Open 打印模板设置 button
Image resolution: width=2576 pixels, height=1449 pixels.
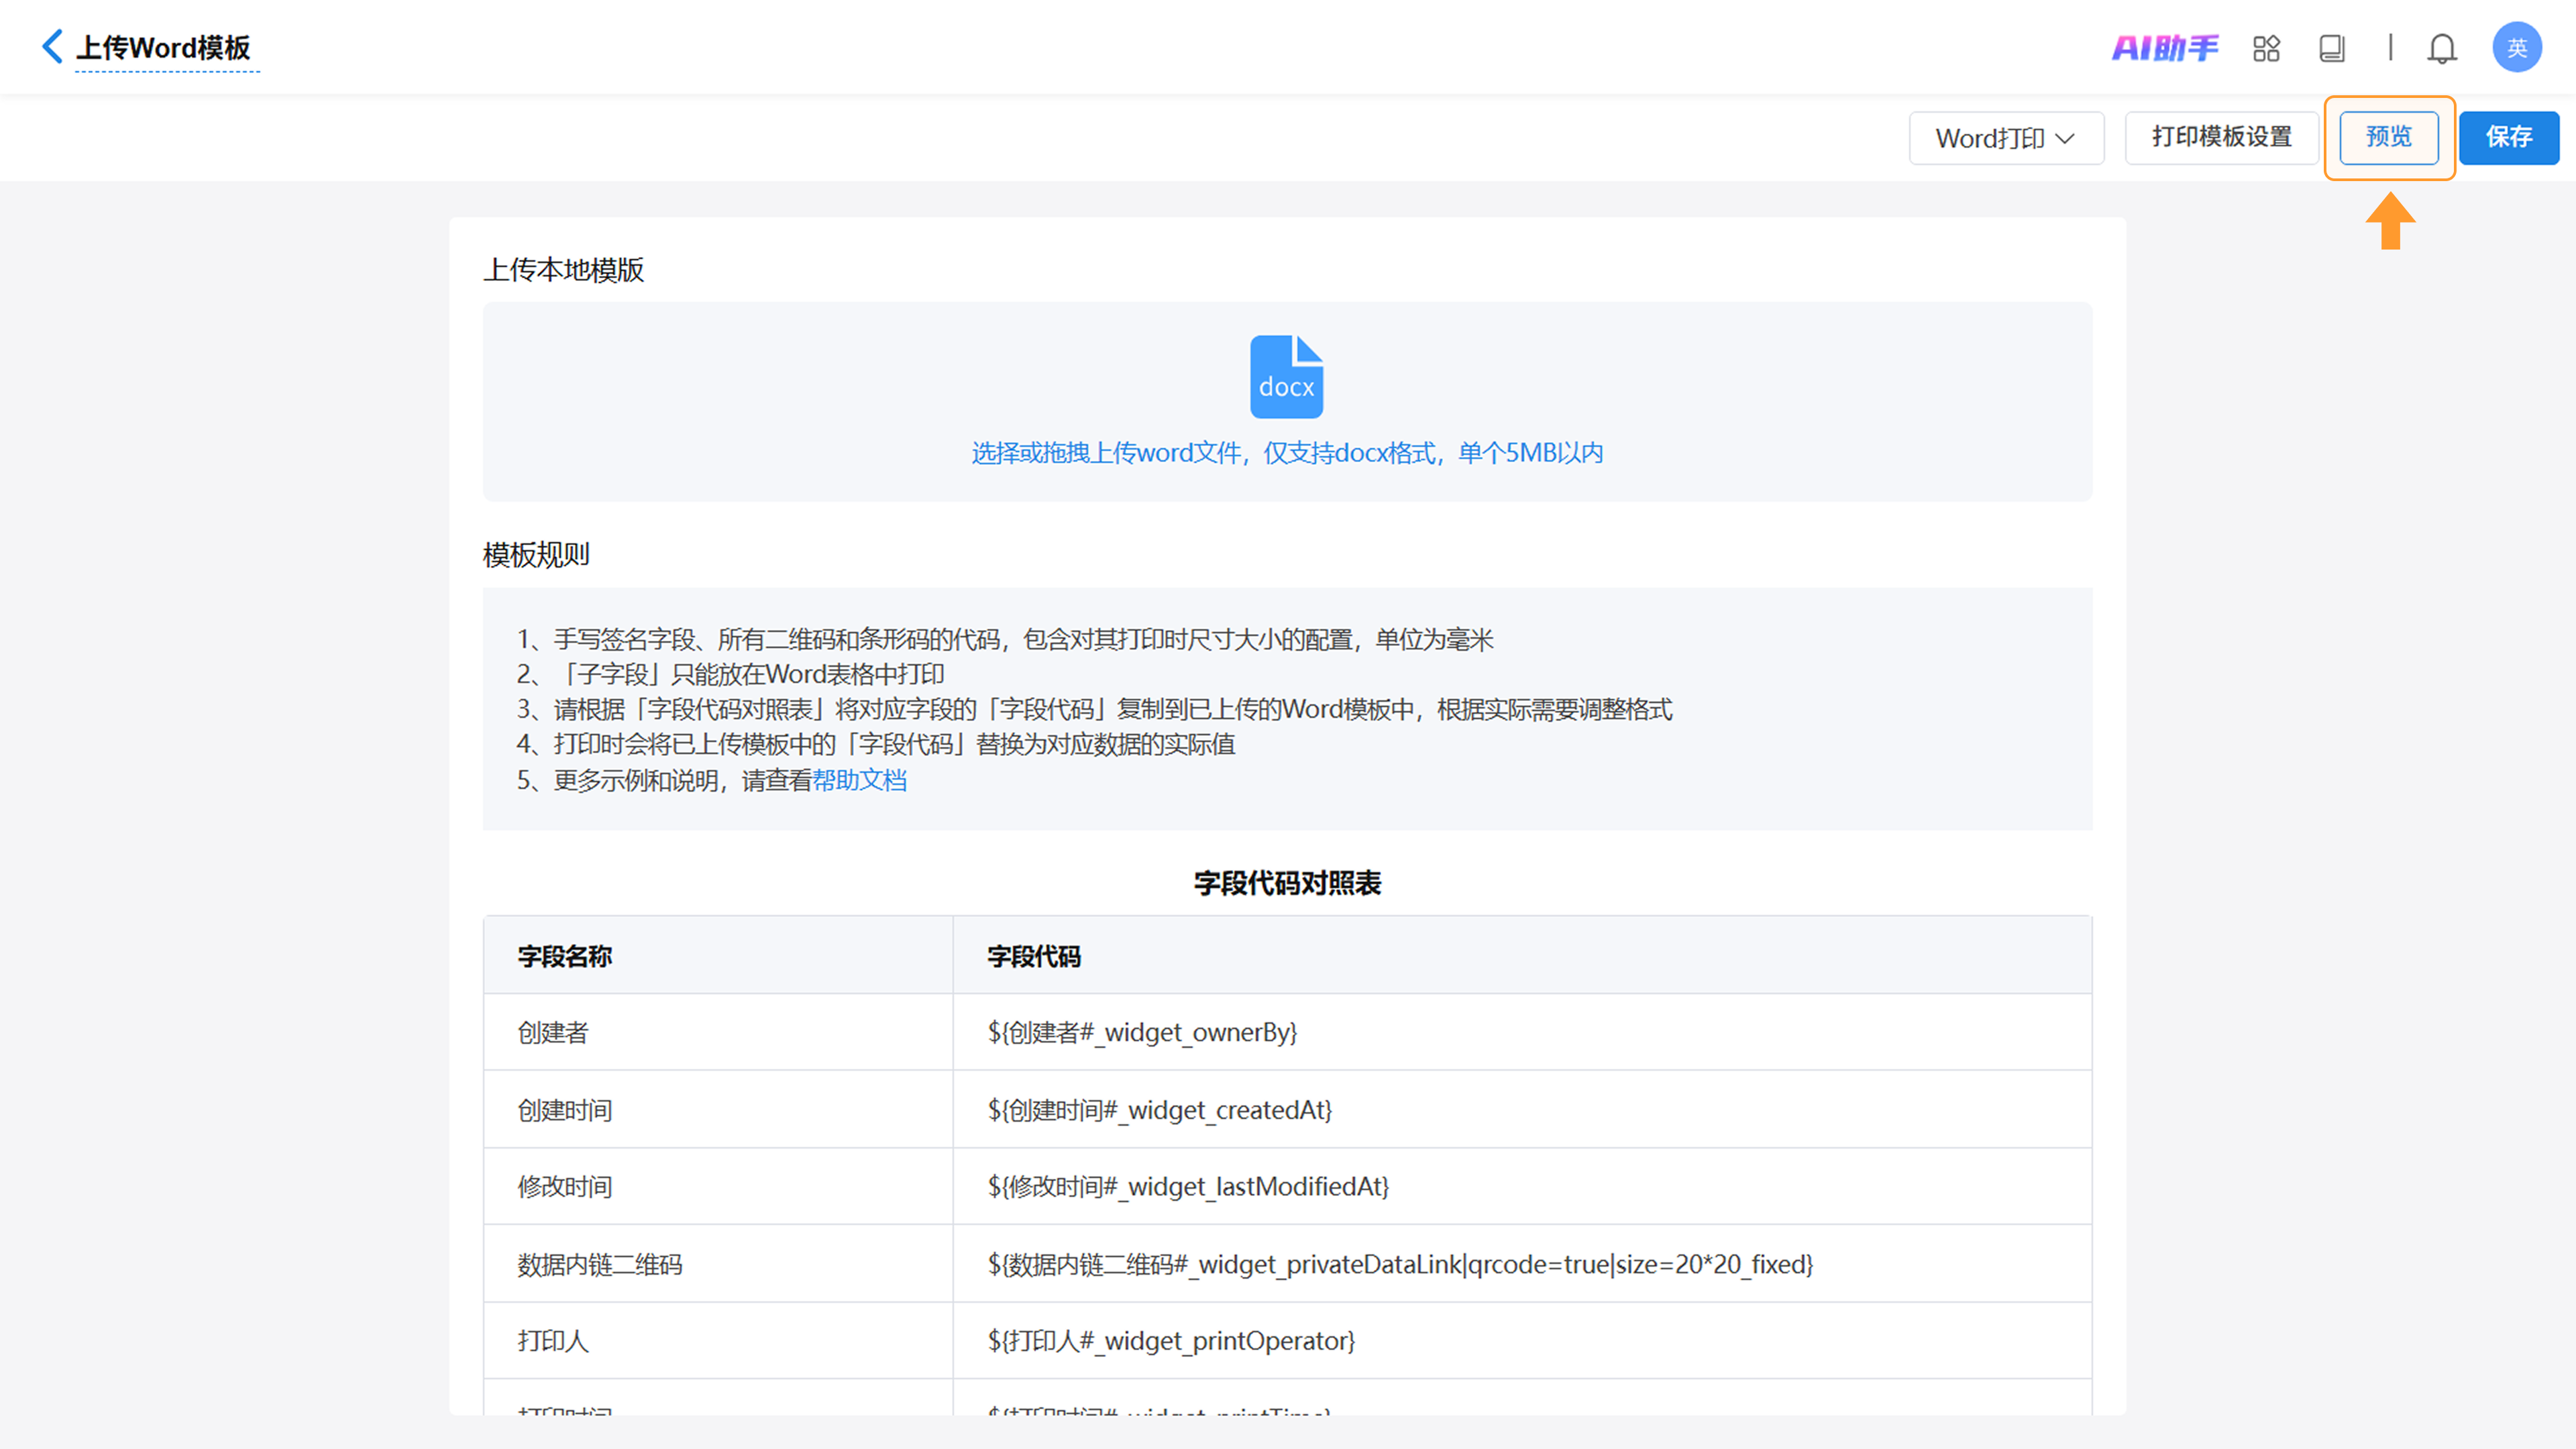2221,137
